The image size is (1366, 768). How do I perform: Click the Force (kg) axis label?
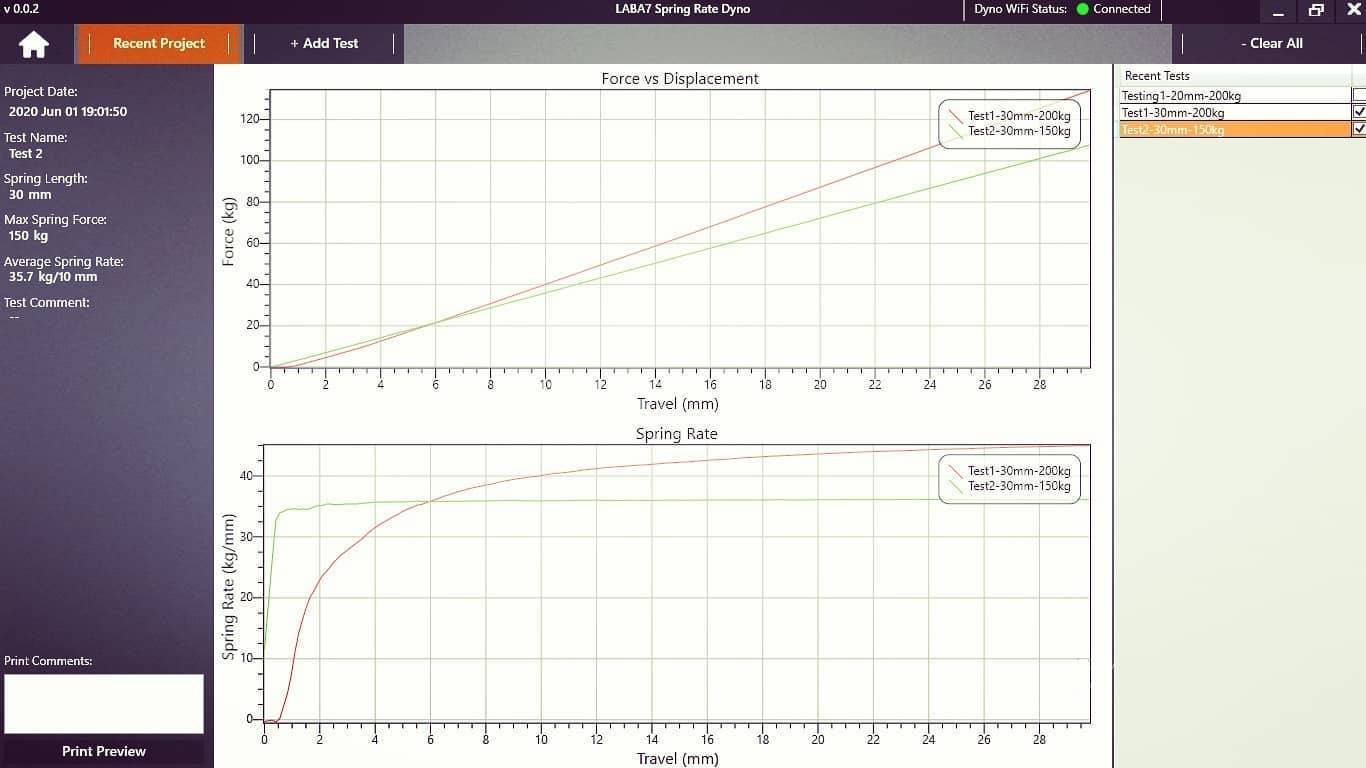228,230
